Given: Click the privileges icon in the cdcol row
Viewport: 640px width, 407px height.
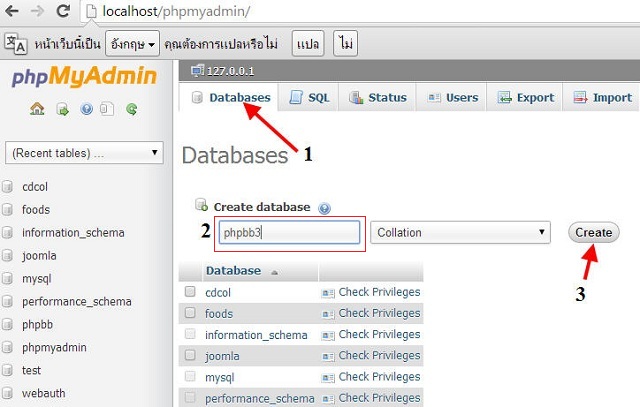Looking at the screenshot, I should tap(328, 293).
